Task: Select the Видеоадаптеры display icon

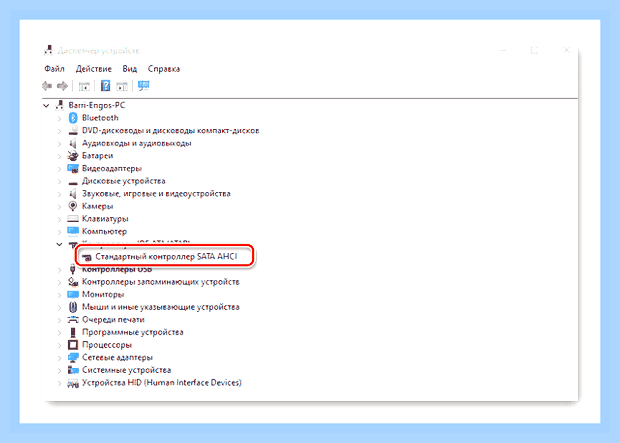Action: click(x=73, y=168)
